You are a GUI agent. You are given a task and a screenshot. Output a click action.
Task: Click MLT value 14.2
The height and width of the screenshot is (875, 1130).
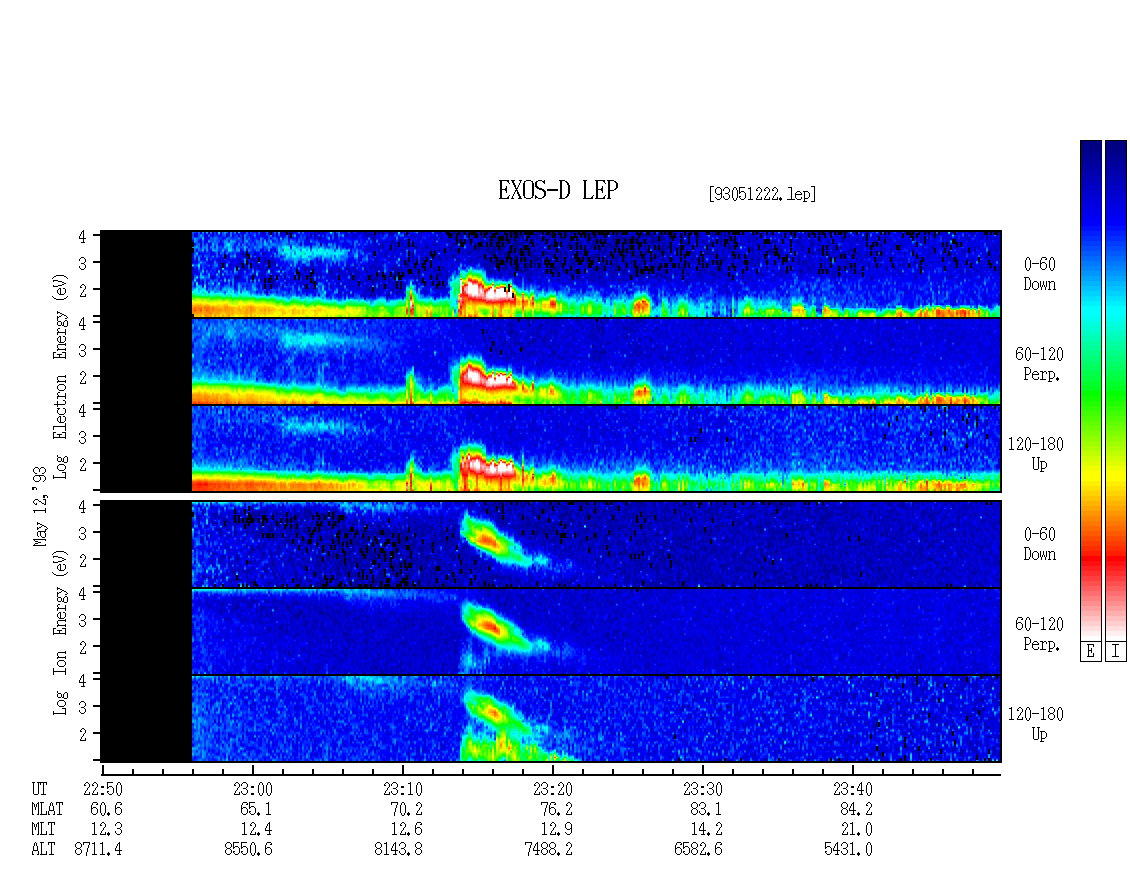click(x=706, y=830)
